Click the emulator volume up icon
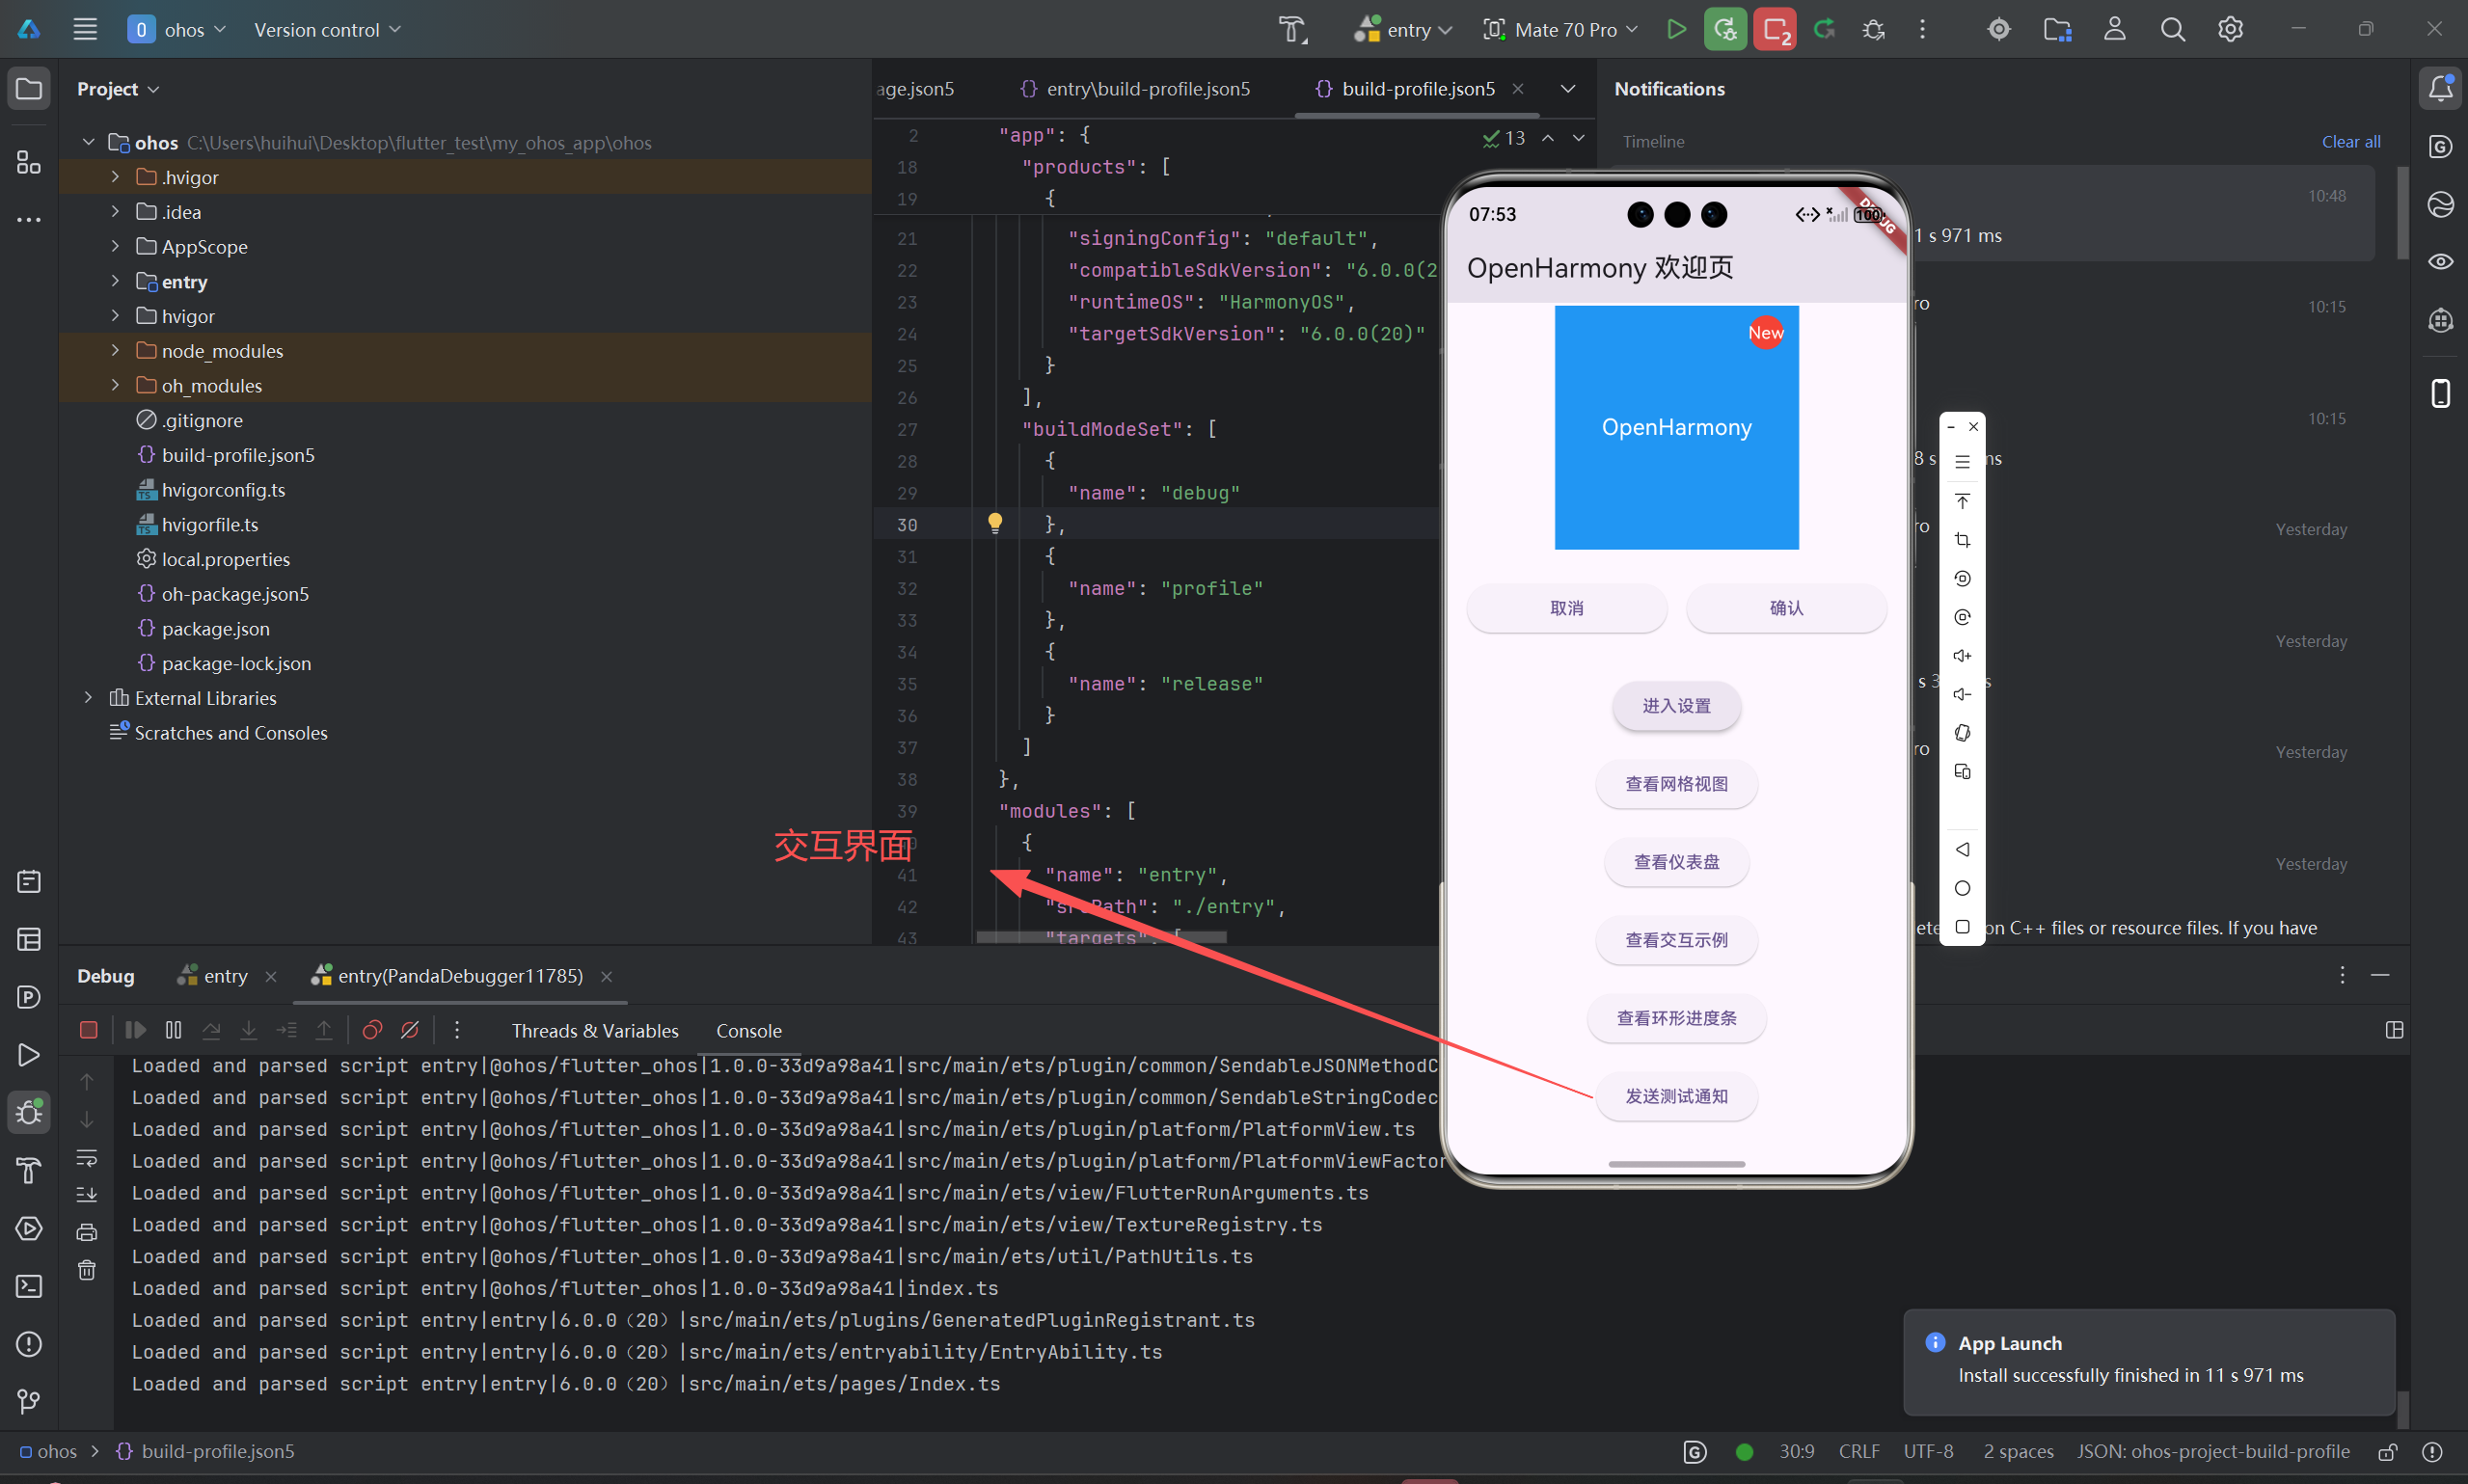This screenshot has width=2468, height=1484. [1962, 656]
